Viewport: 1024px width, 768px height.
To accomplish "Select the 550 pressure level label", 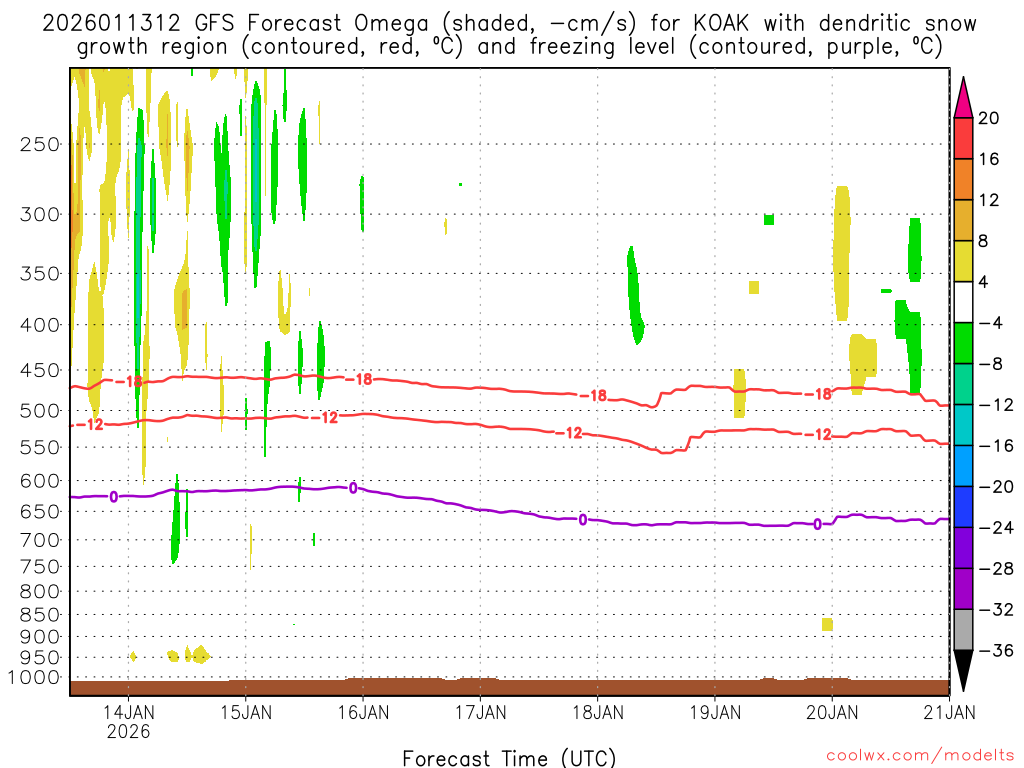I will coord(40,447).
